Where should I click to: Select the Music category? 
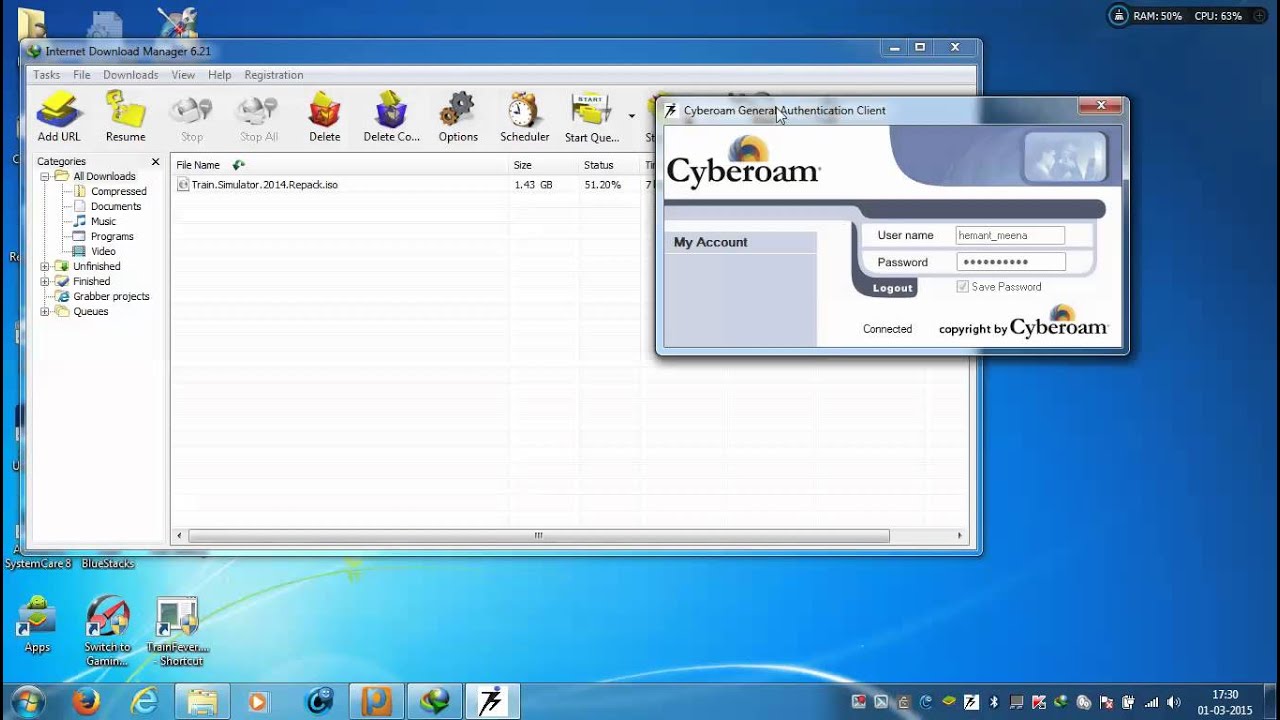coord(103,221)
